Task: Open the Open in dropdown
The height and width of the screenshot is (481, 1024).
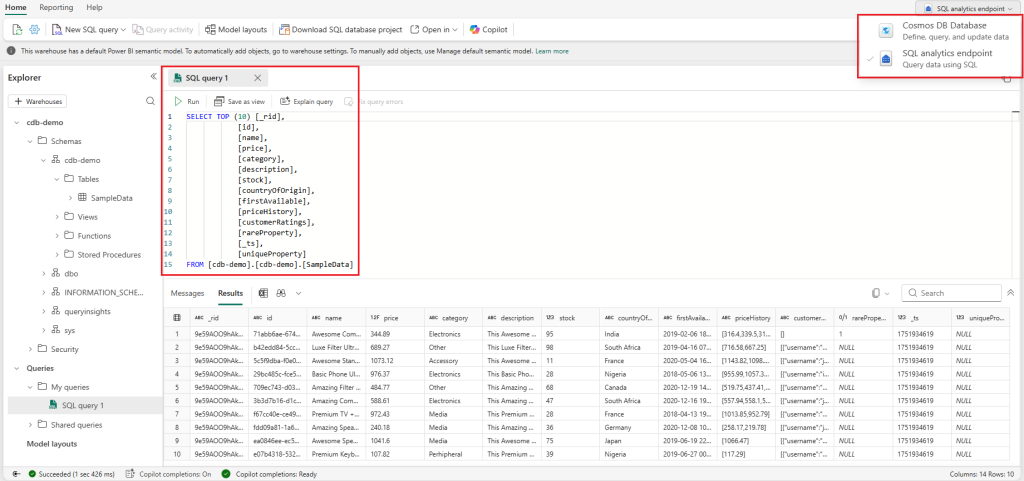Action: pyautogui.click(x=436, y=29)
